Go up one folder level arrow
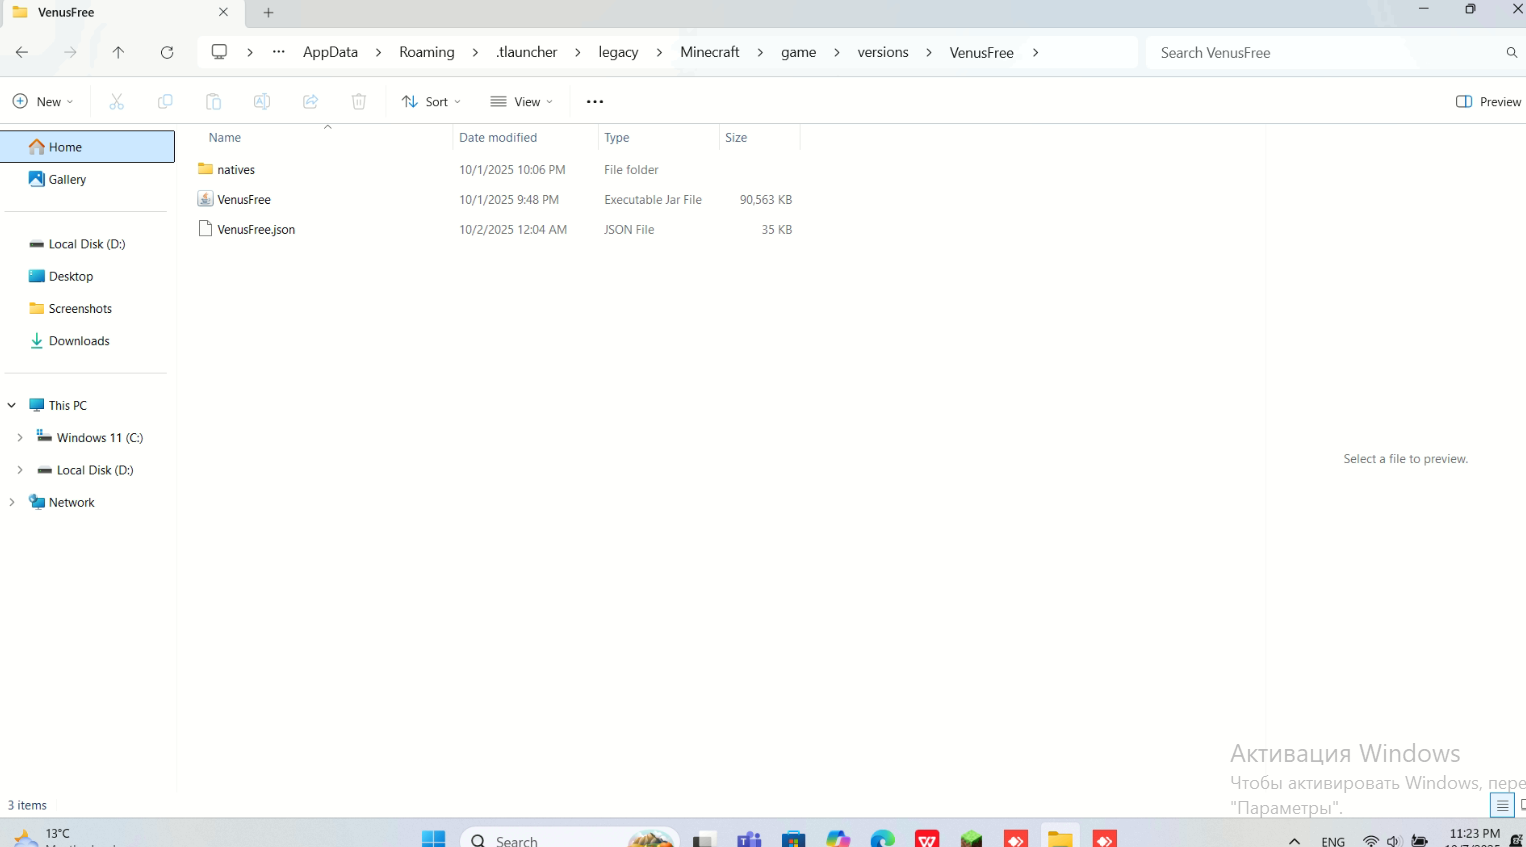Image resolution: width=1526 pixels, height=847 pixels. click(x=118, y=52)
